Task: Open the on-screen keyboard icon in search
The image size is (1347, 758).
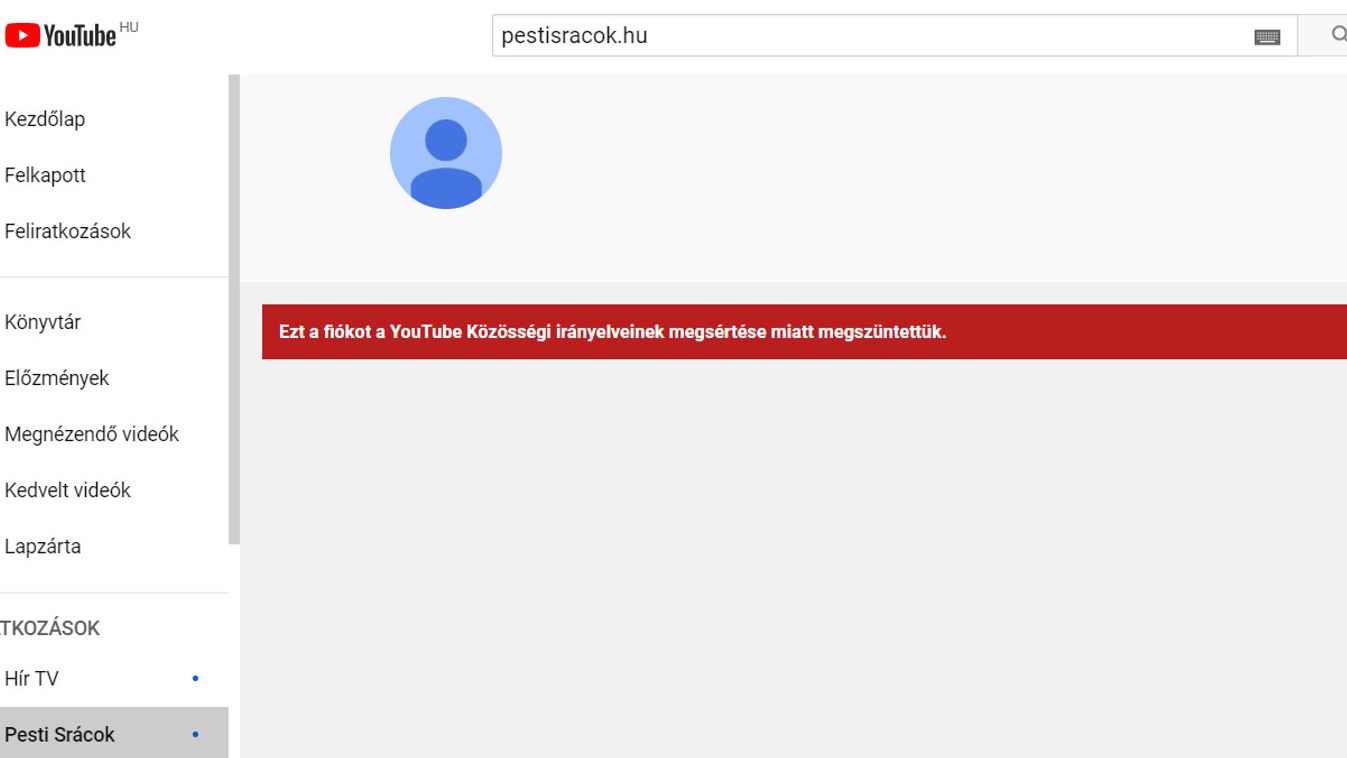Action: [1267, 37]
